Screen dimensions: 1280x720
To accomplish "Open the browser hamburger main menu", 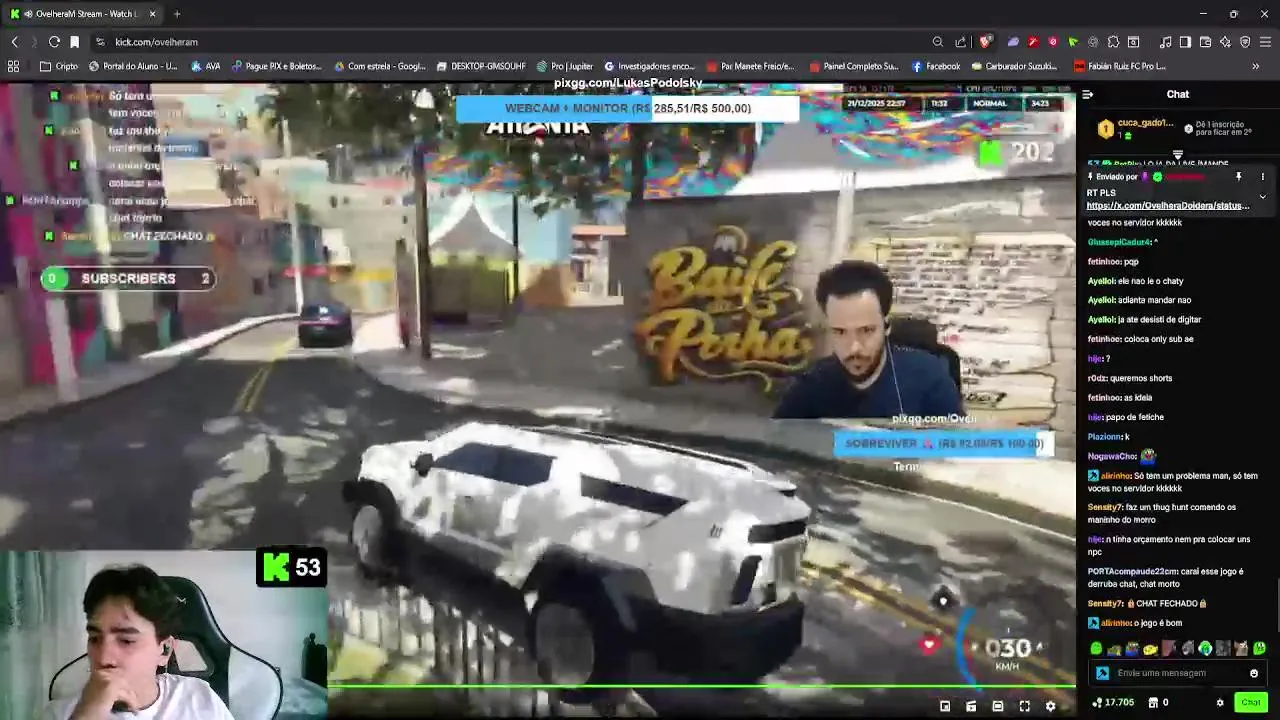I will click(x=1265, y=42).
